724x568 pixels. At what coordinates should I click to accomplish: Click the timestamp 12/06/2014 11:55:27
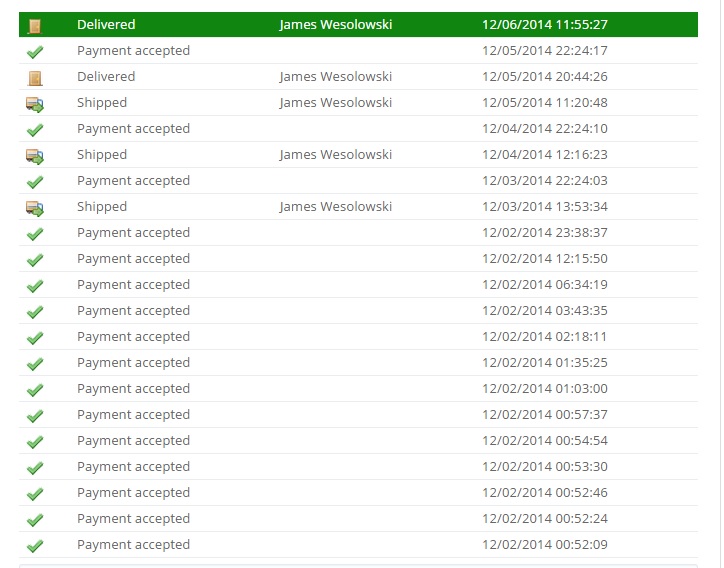pyautogui.click(x=545, y=24)
